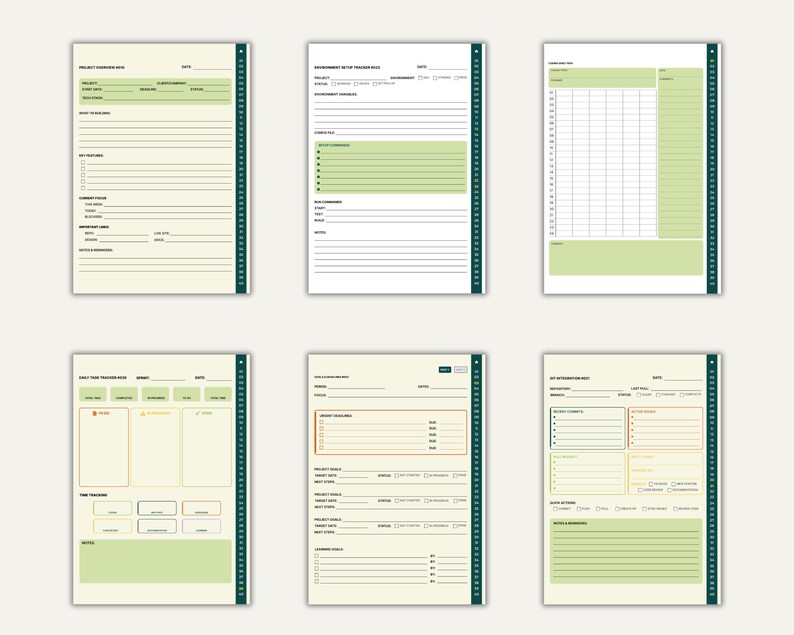The width and height of the screenshot is (794, 635).
Task: Check the Create PR quick action box
Action: click(617, 508)
